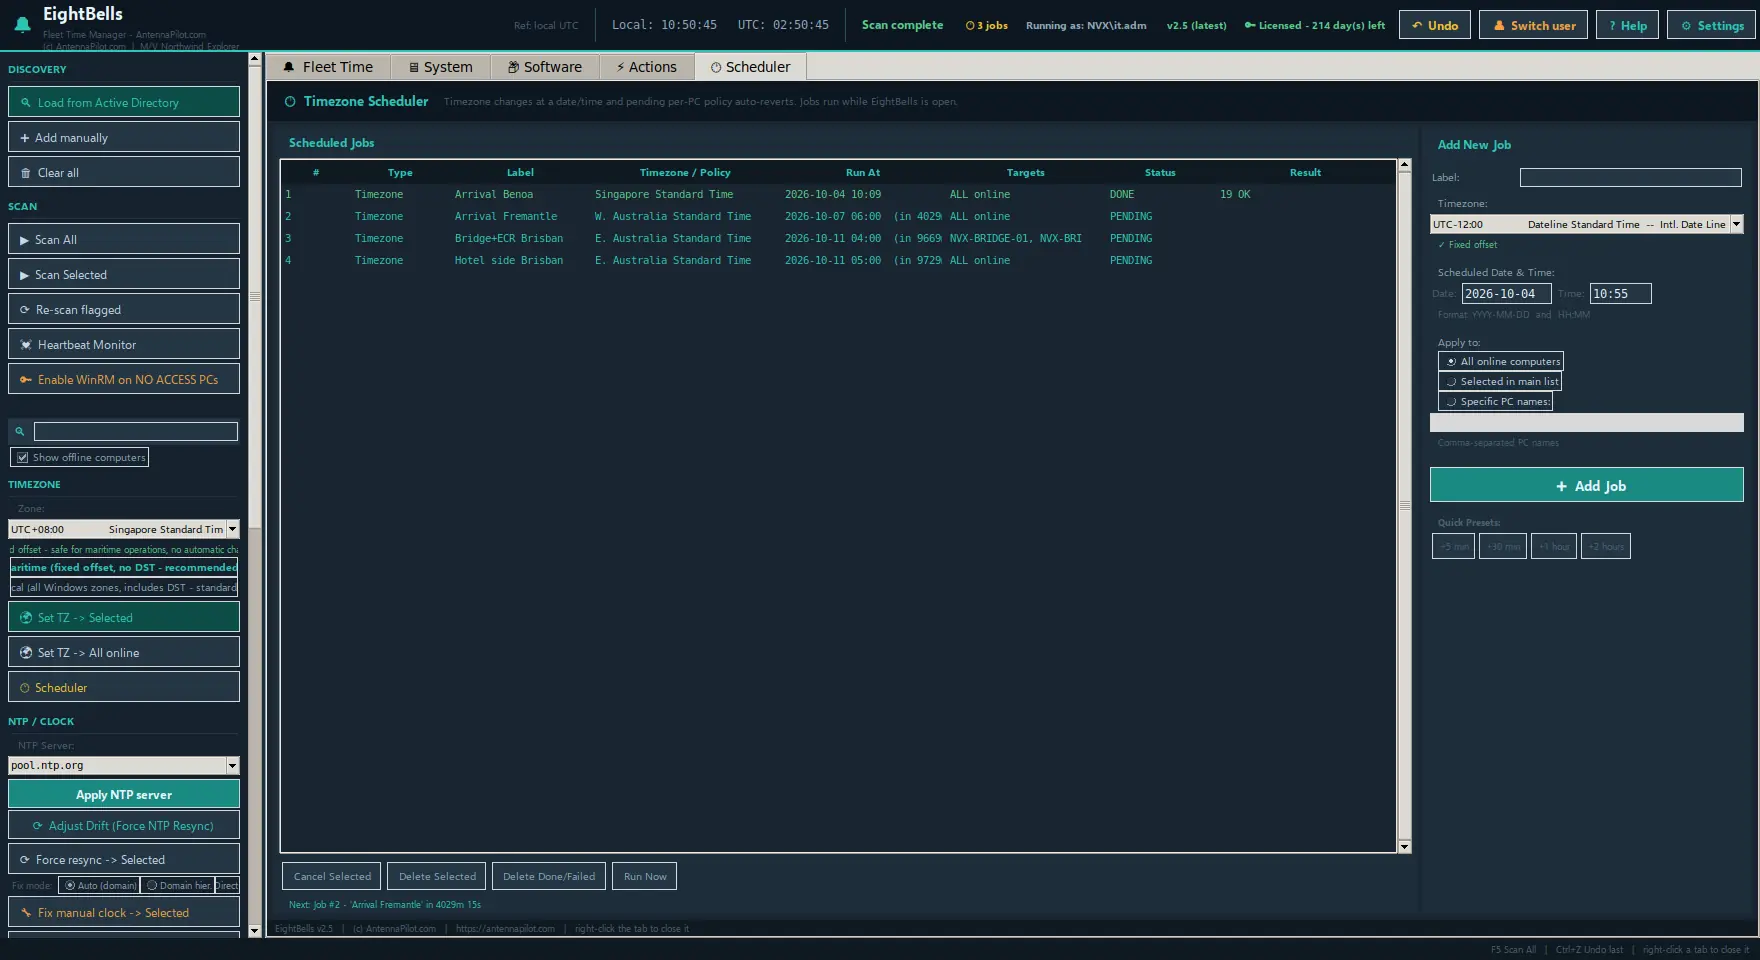Open the Zone dropdown in sidebar
1760x960 pixels.
(x=232, y=529)
